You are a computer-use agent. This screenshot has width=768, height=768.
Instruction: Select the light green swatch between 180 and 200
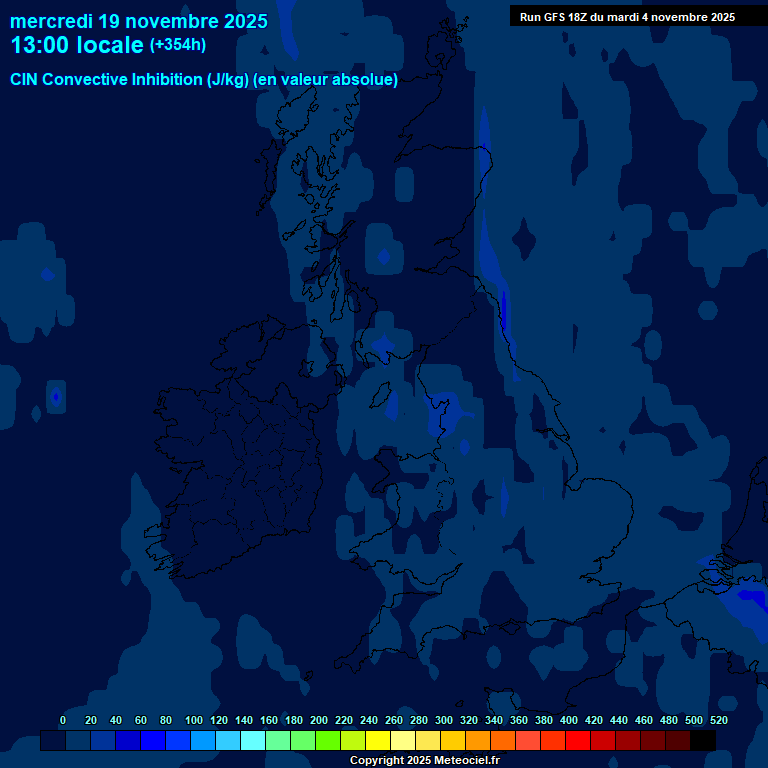pyautogui.click(x=303, y=740)
